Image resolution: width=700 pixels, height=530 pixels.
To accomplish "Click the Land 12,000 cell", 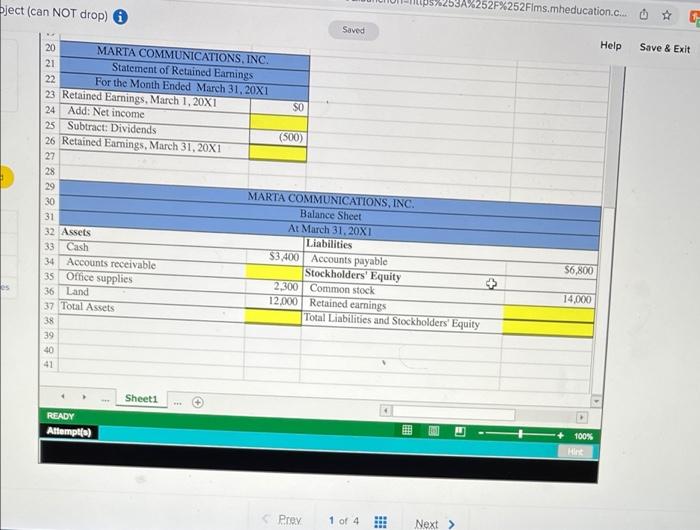I will tap(273, 301).
